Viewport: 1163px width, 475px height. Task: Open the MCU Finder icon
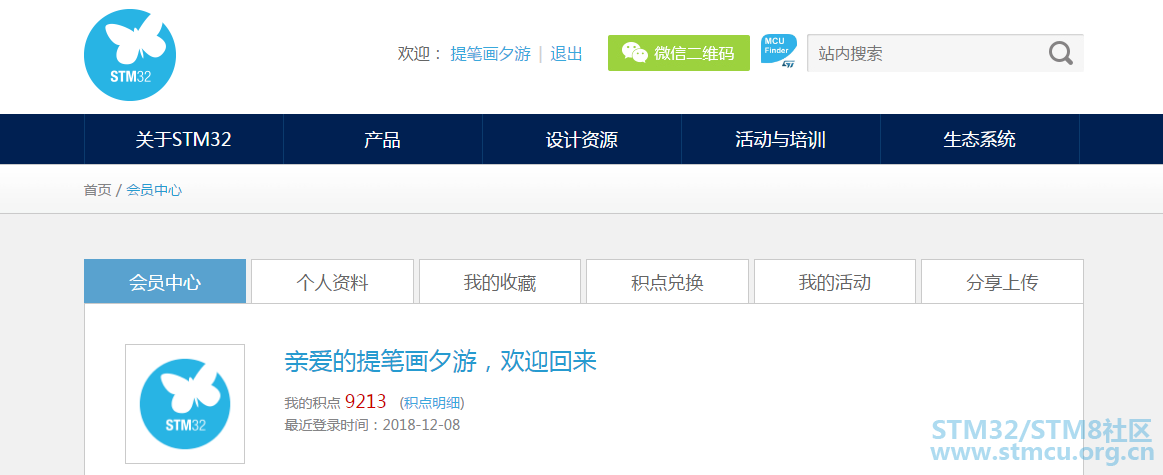(779, 52)
